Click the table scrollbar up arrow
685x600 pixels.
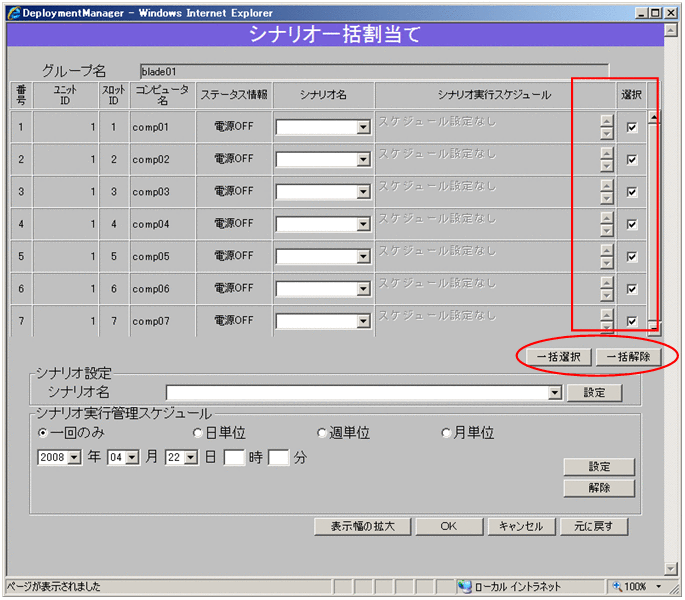click(654, 117)
